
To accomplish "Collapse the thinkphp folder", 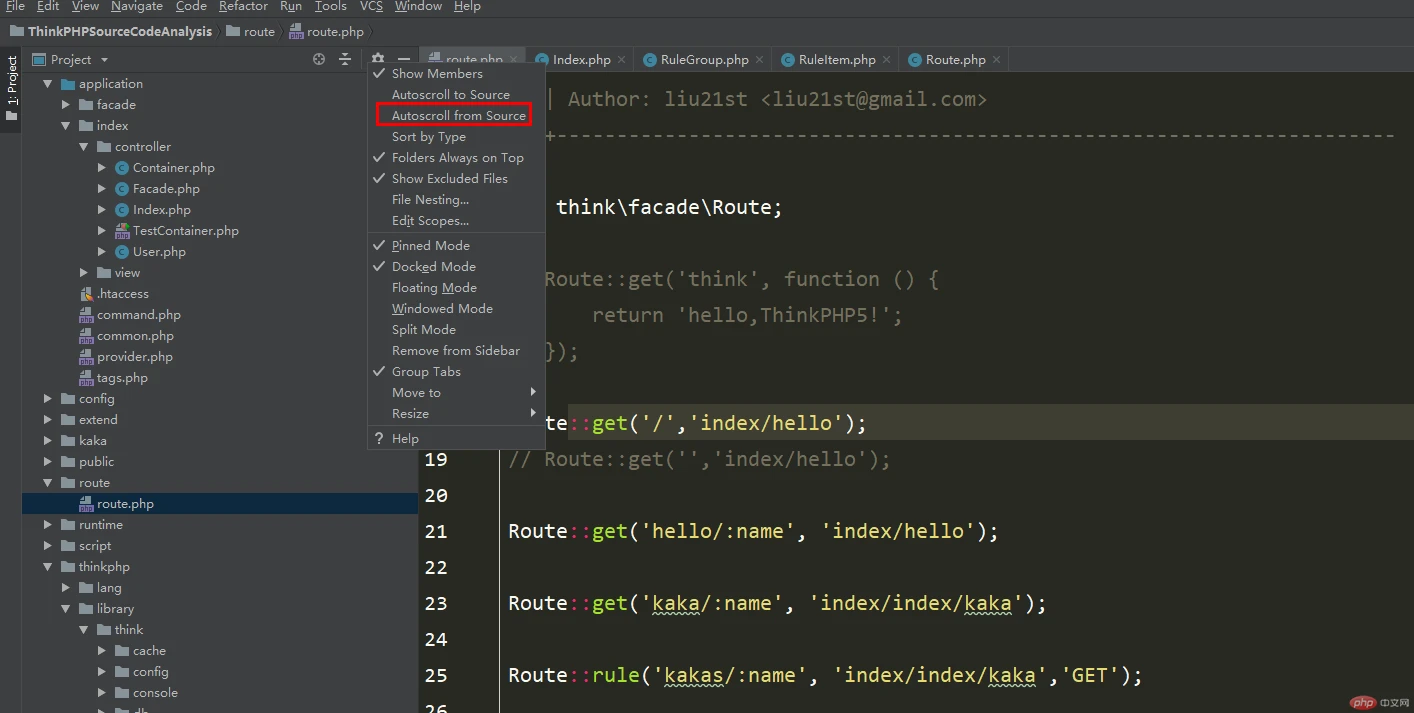I will pyautogui.click(x=48, y=567).
